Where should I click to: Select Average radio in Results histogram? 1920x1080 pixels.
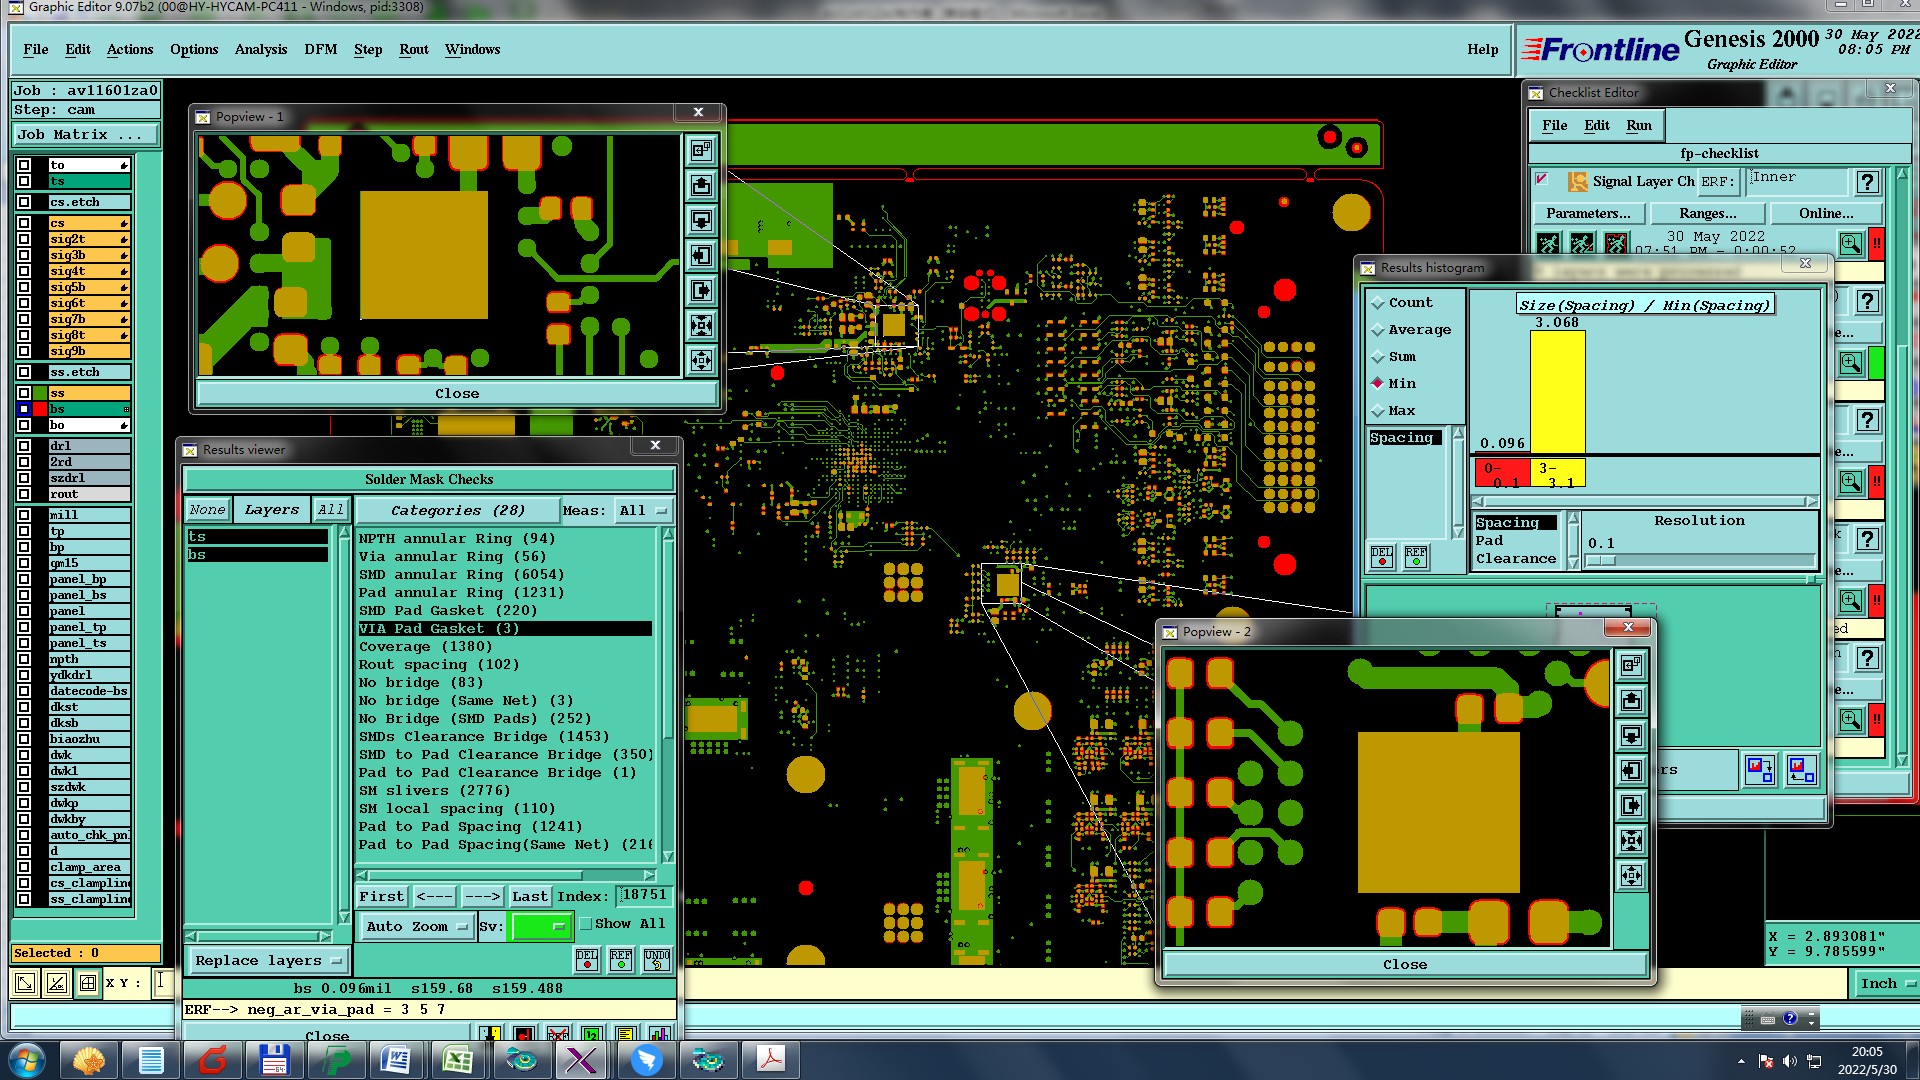(1378, 329)
